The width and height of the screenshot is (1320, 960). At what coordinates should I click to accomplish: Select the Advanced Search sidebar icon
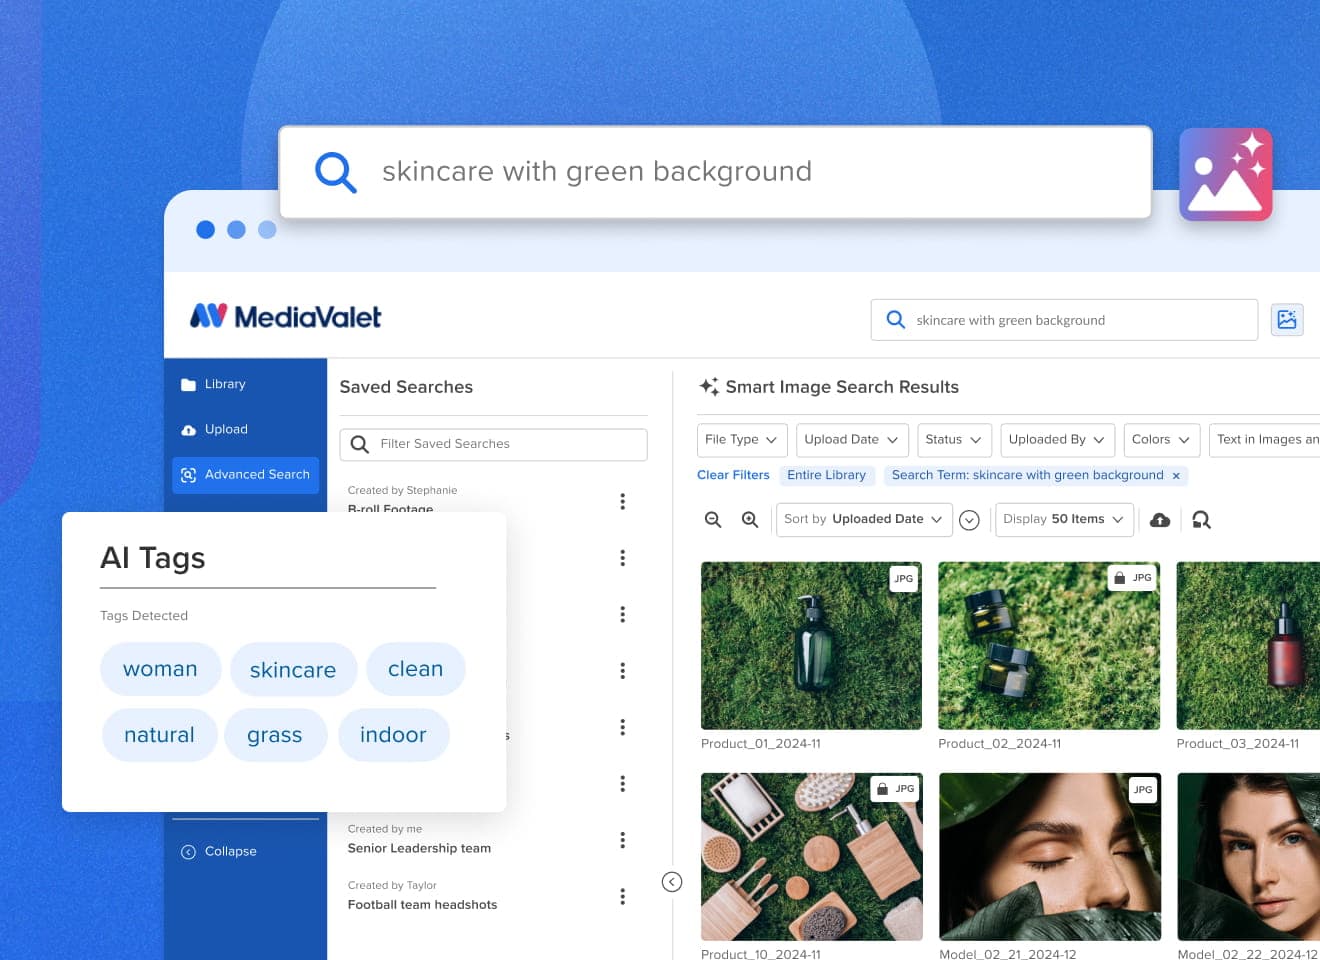click(189, 475)
